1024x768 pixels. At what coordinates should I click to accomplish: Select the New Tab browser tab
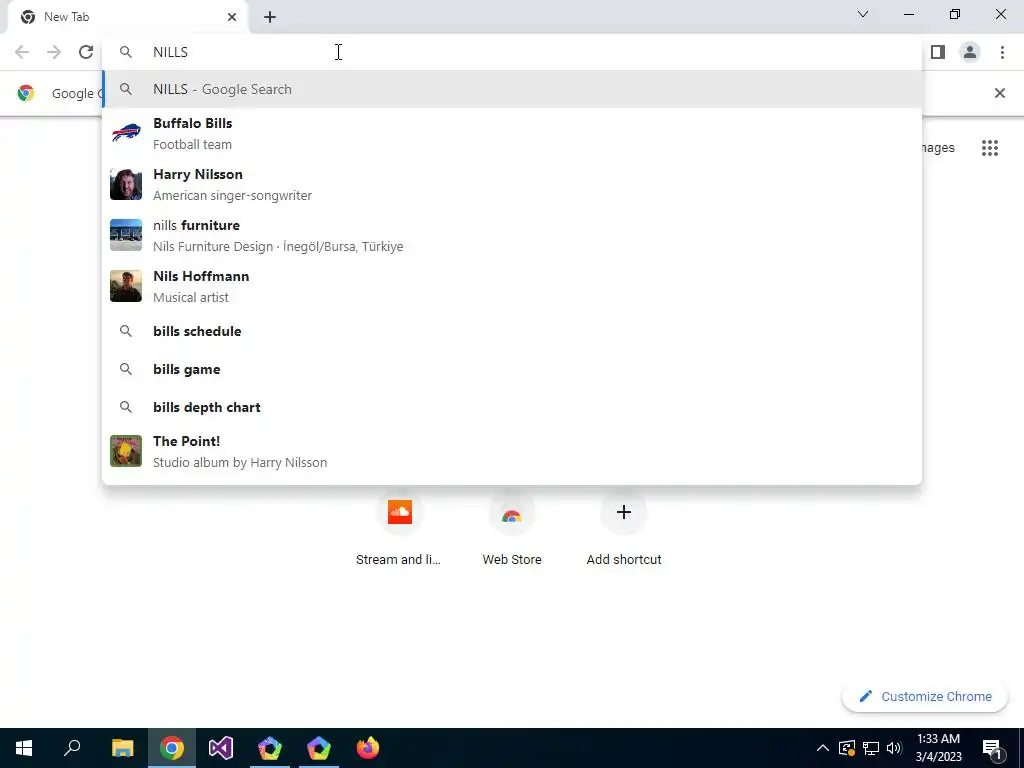click(128, 17)
